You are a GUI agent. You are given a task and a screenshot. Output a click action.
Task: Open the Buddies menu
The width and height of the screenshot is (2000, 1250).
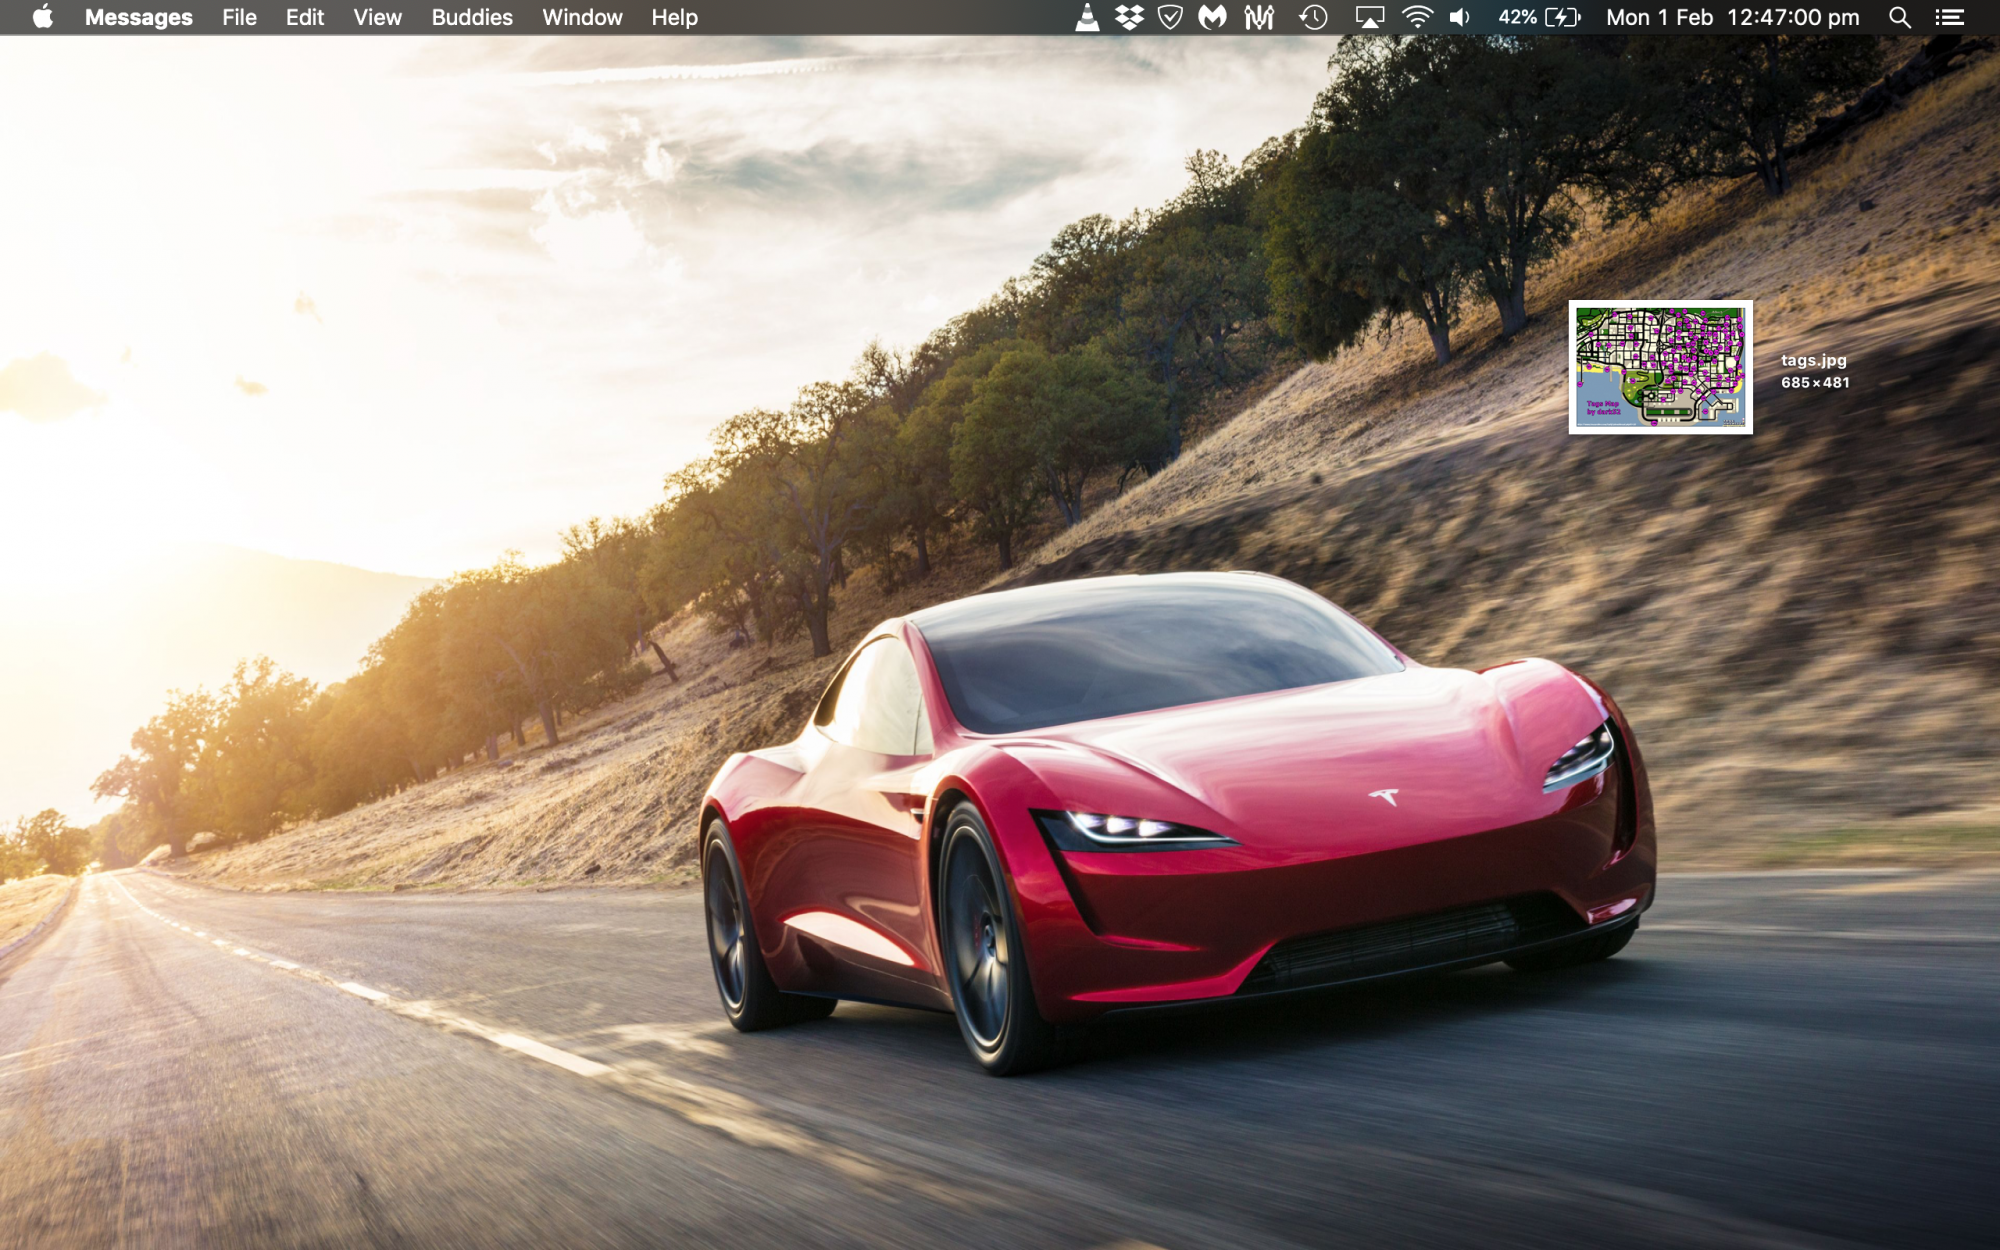[472, 17]
